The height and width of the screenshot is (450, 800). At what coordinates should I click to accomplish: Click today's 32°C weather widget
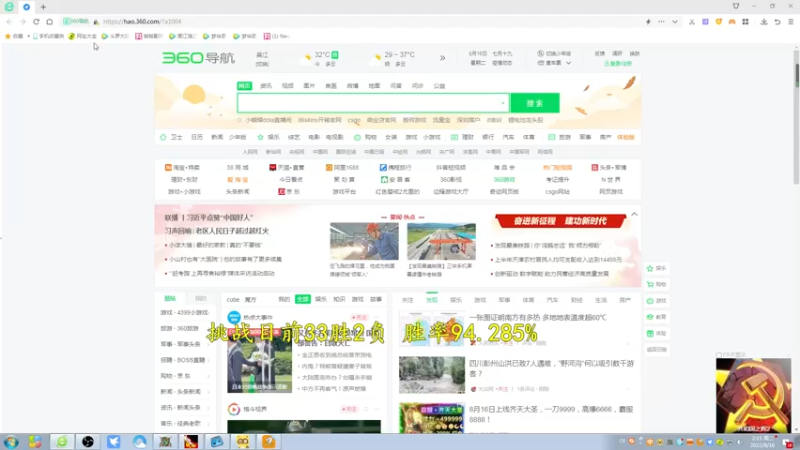point(322,59)
